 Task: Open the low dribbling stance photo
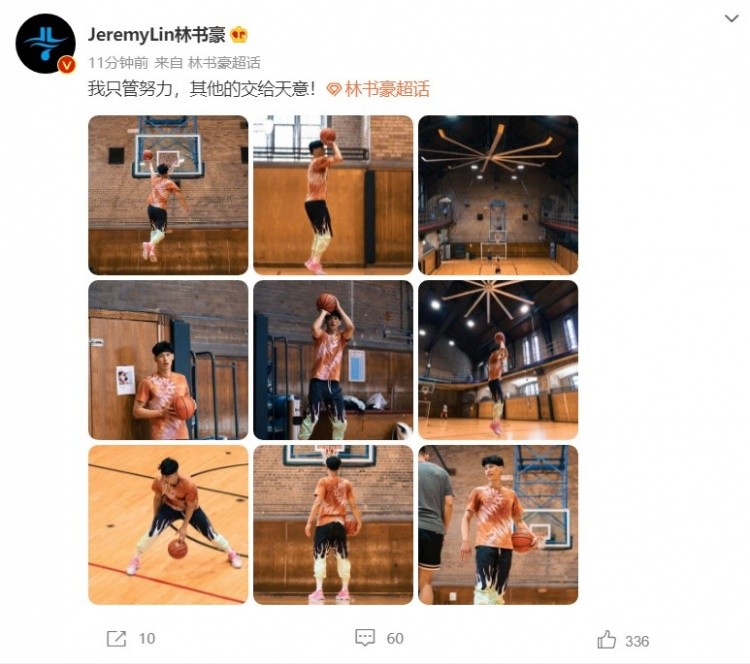pyautogui.click(x=168, y=525)
